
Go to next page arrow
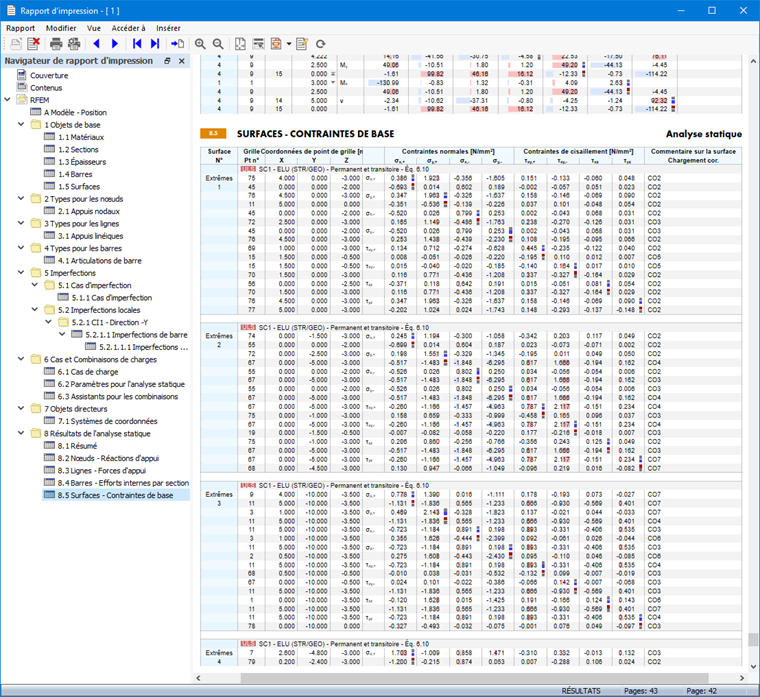point(115,44)
